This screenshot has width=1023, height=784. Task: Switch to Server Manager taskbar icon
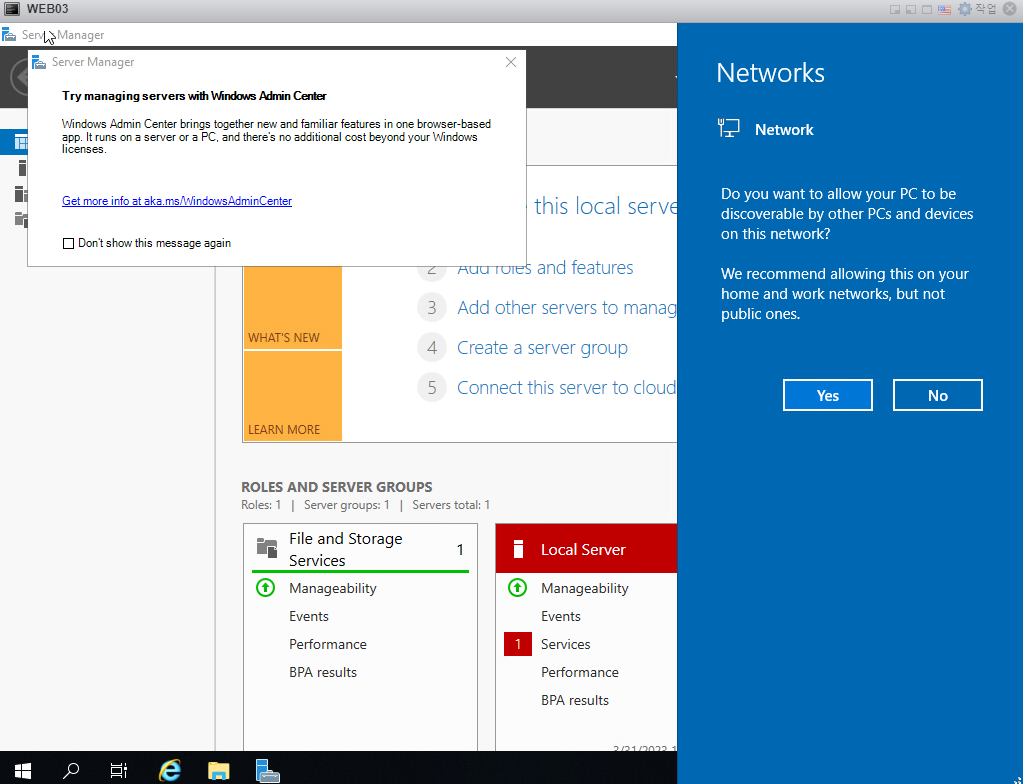click(x=267, y=770)
